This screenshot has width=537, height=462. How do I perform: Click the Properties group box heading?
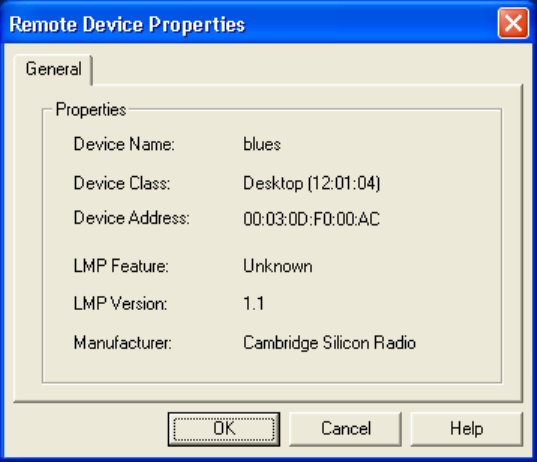91,110
